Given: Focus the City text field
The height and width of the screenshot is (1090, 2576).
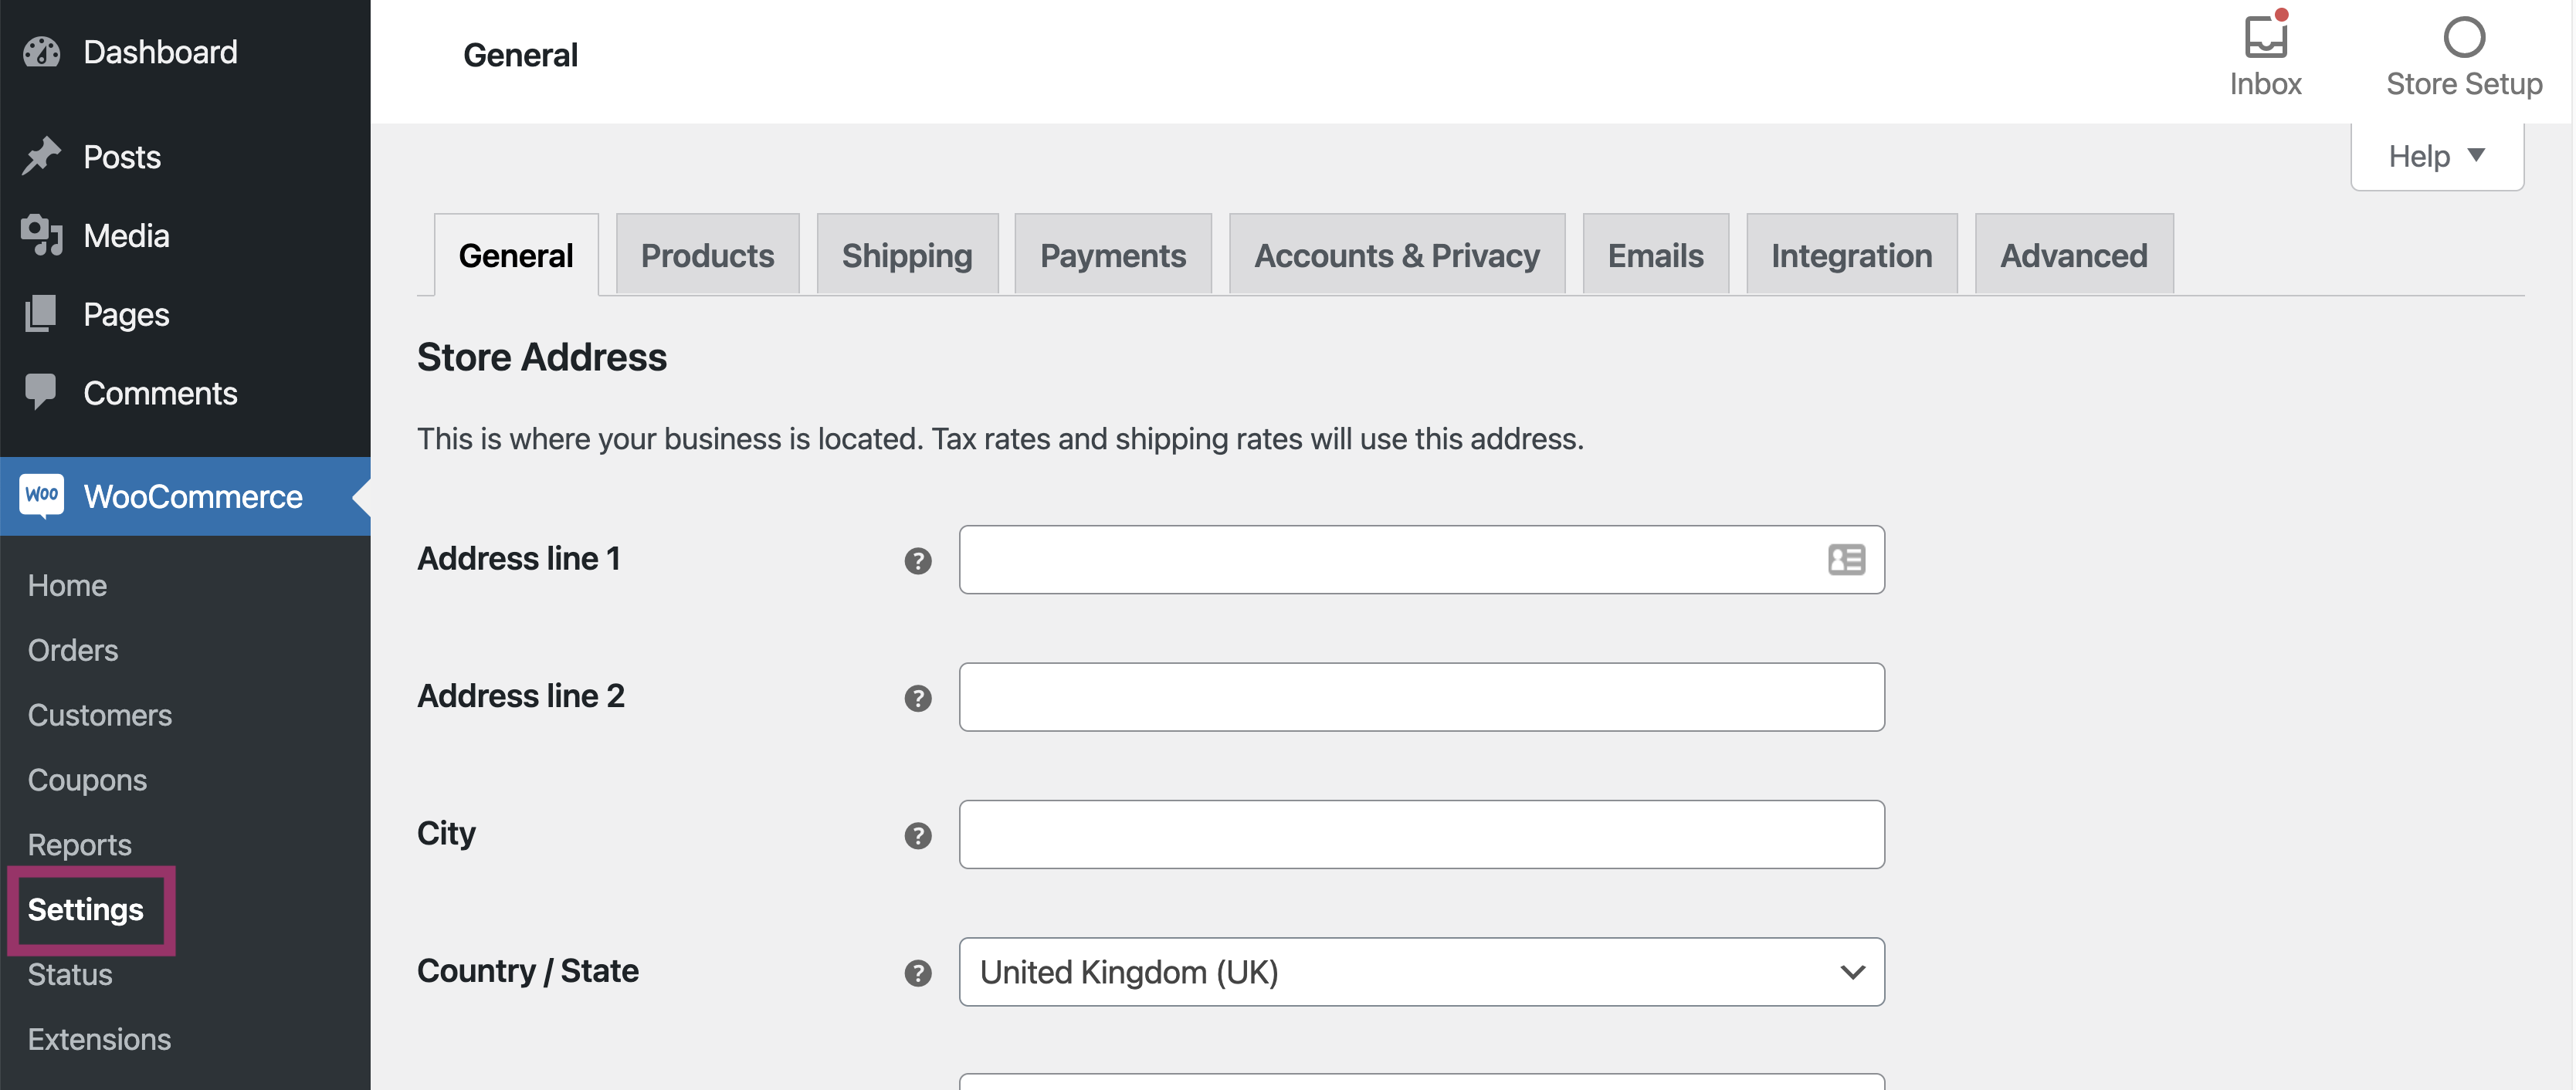Looking at the screenshot, I should (1421, 834).
